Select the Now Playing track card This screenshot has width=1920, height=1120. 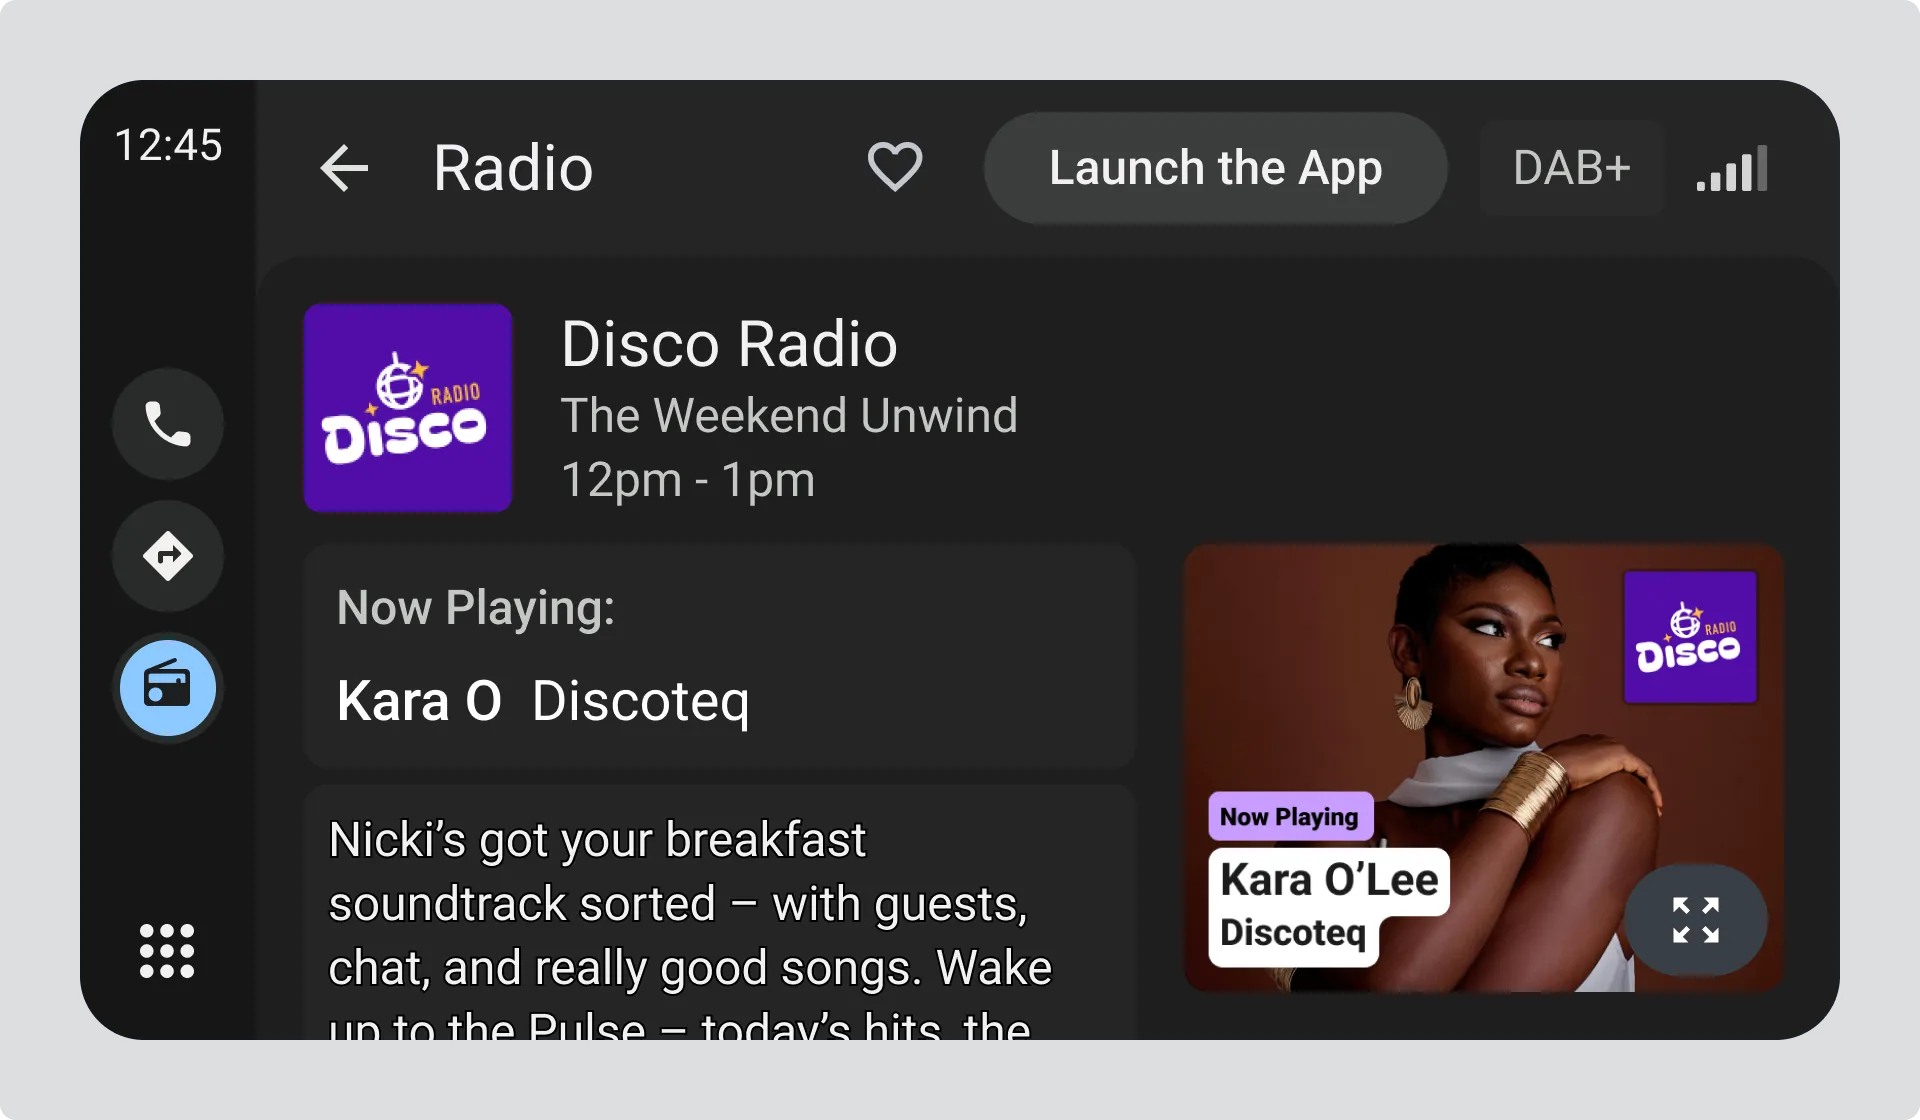(x=720, y=656)
